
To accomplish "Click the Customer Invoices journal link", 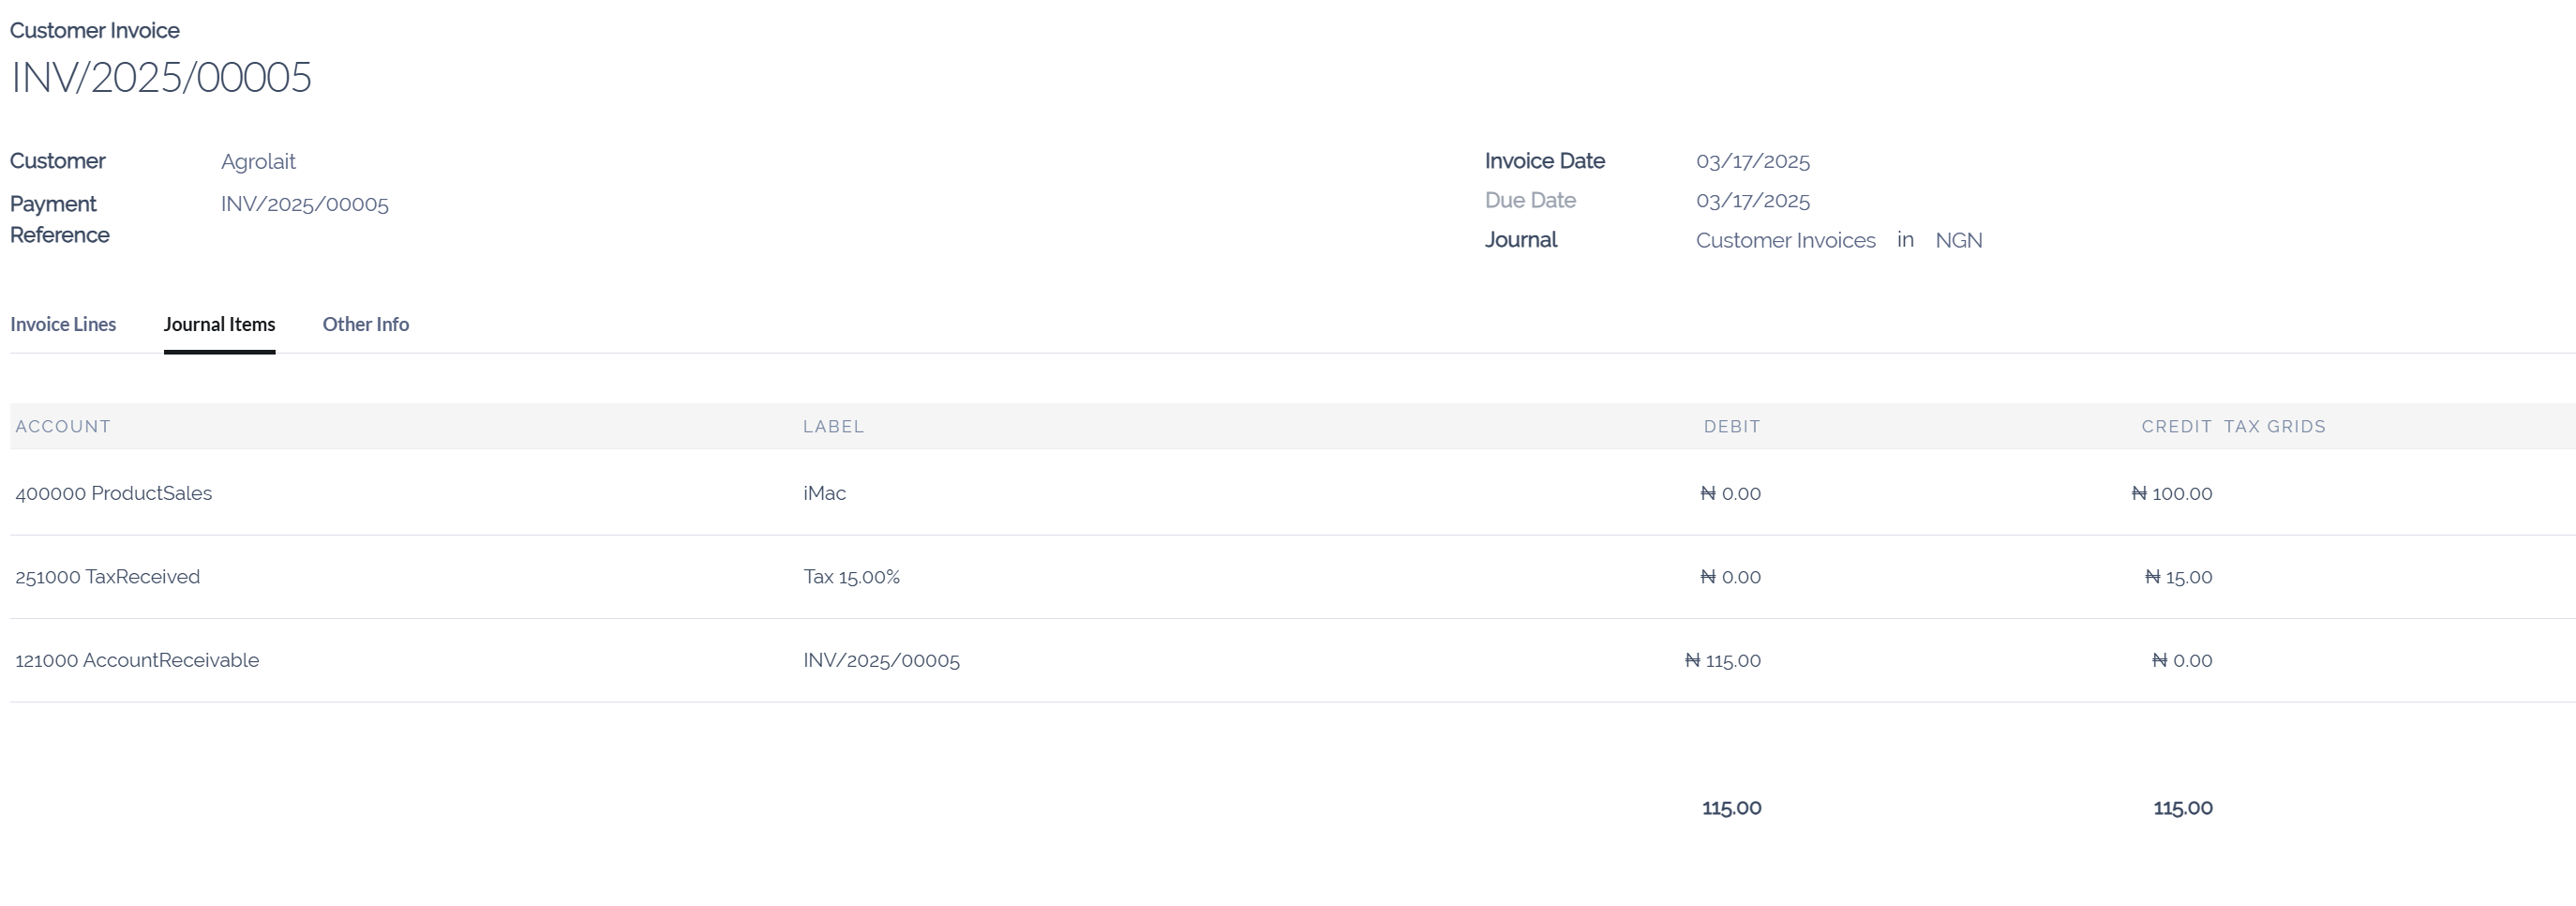I will (1786, 240).
